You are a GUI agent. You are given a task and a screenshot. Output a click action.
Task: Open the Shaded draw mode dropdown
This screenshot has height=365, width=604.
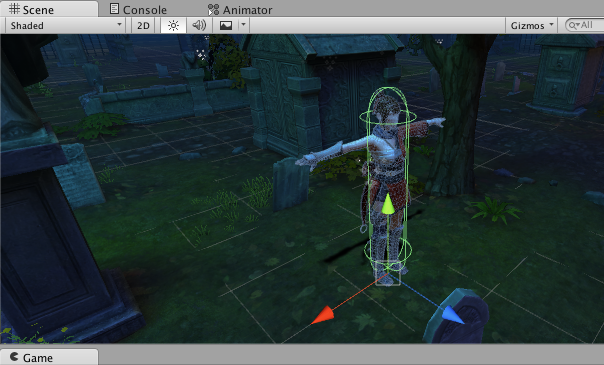[66, 25]
